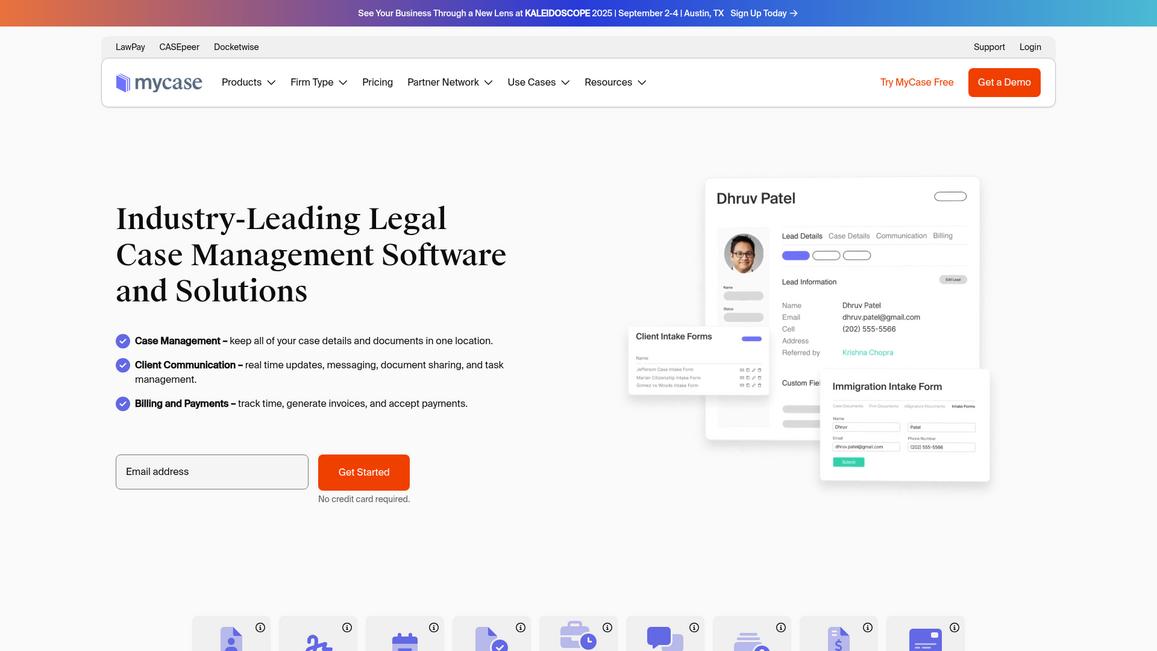Screen dimensions: 1157x651
Task: Click the dhruv.patel@gmail.com email value
Action: 881,317
